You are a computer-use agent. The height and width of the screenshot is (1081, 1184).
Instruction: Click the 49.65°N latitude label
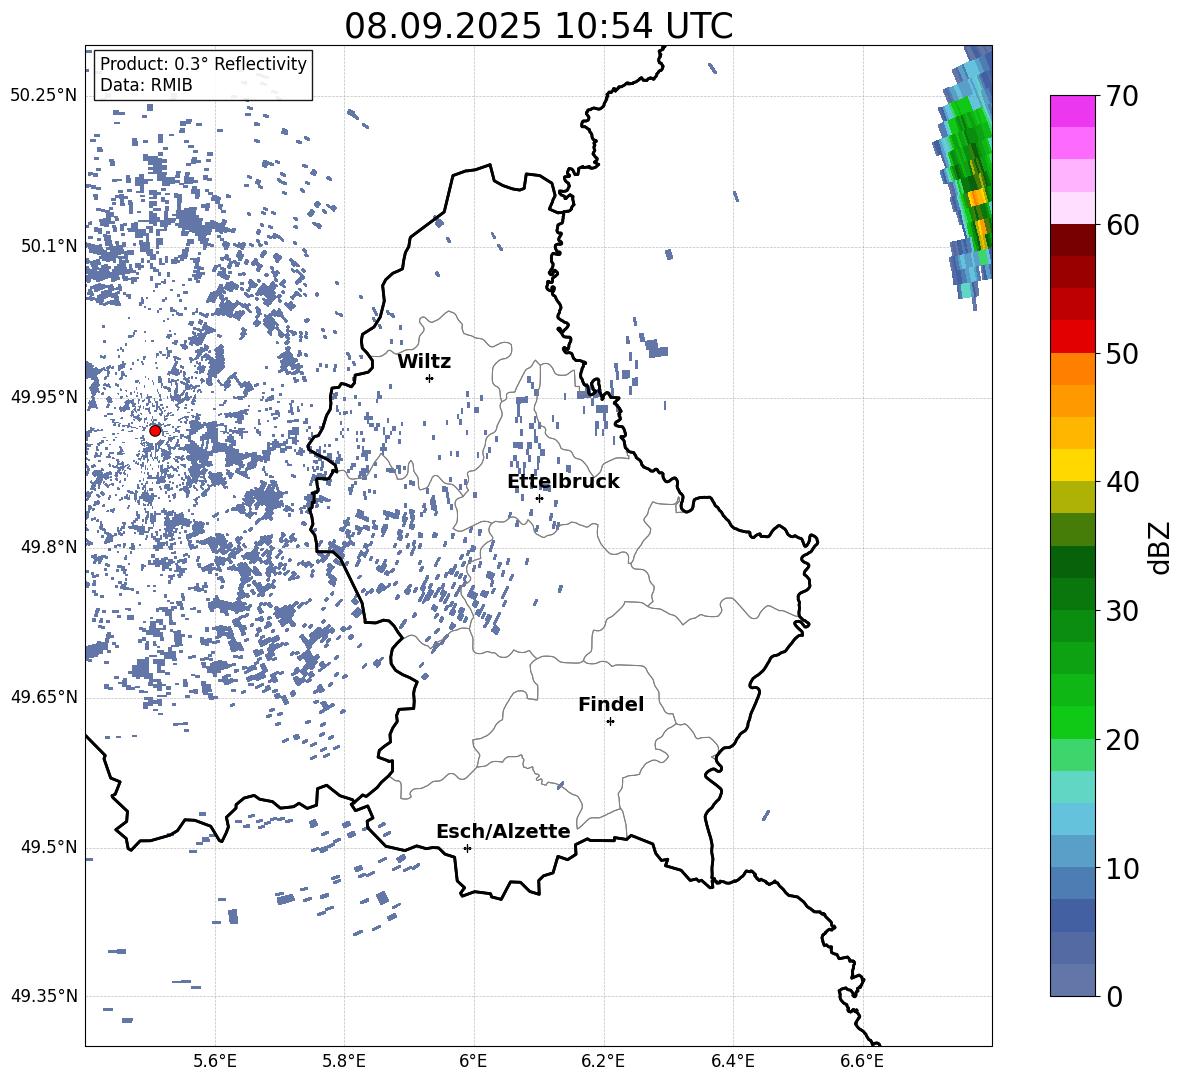(44, 697)
